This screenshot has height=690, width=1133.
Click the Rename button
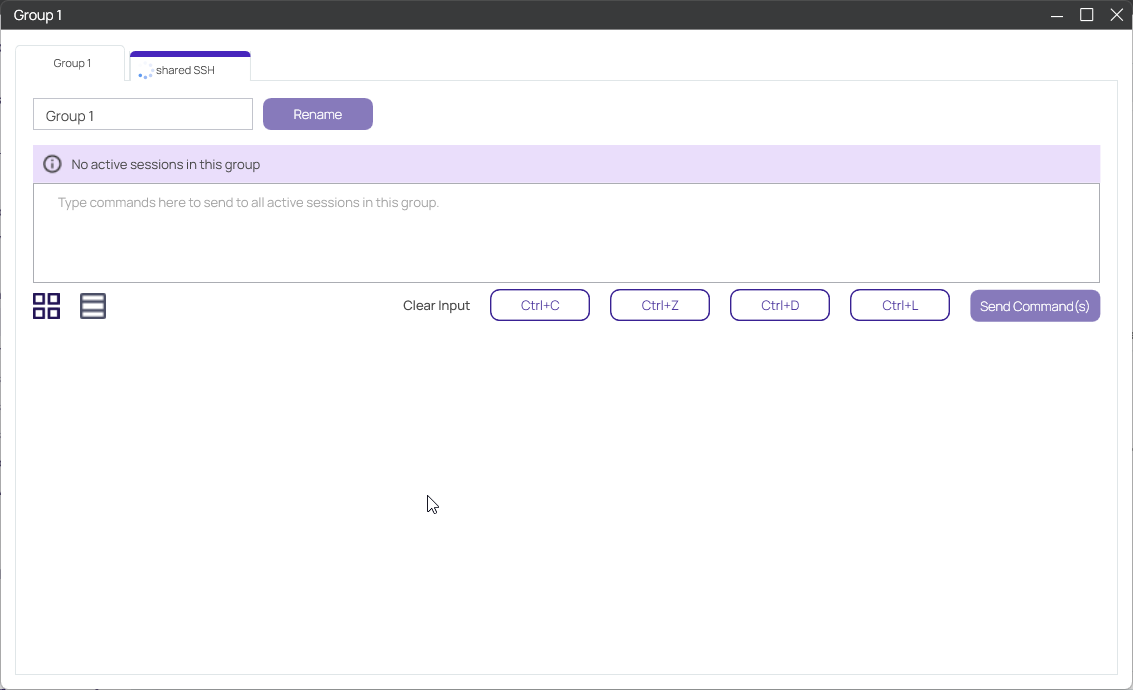point(317,114)
